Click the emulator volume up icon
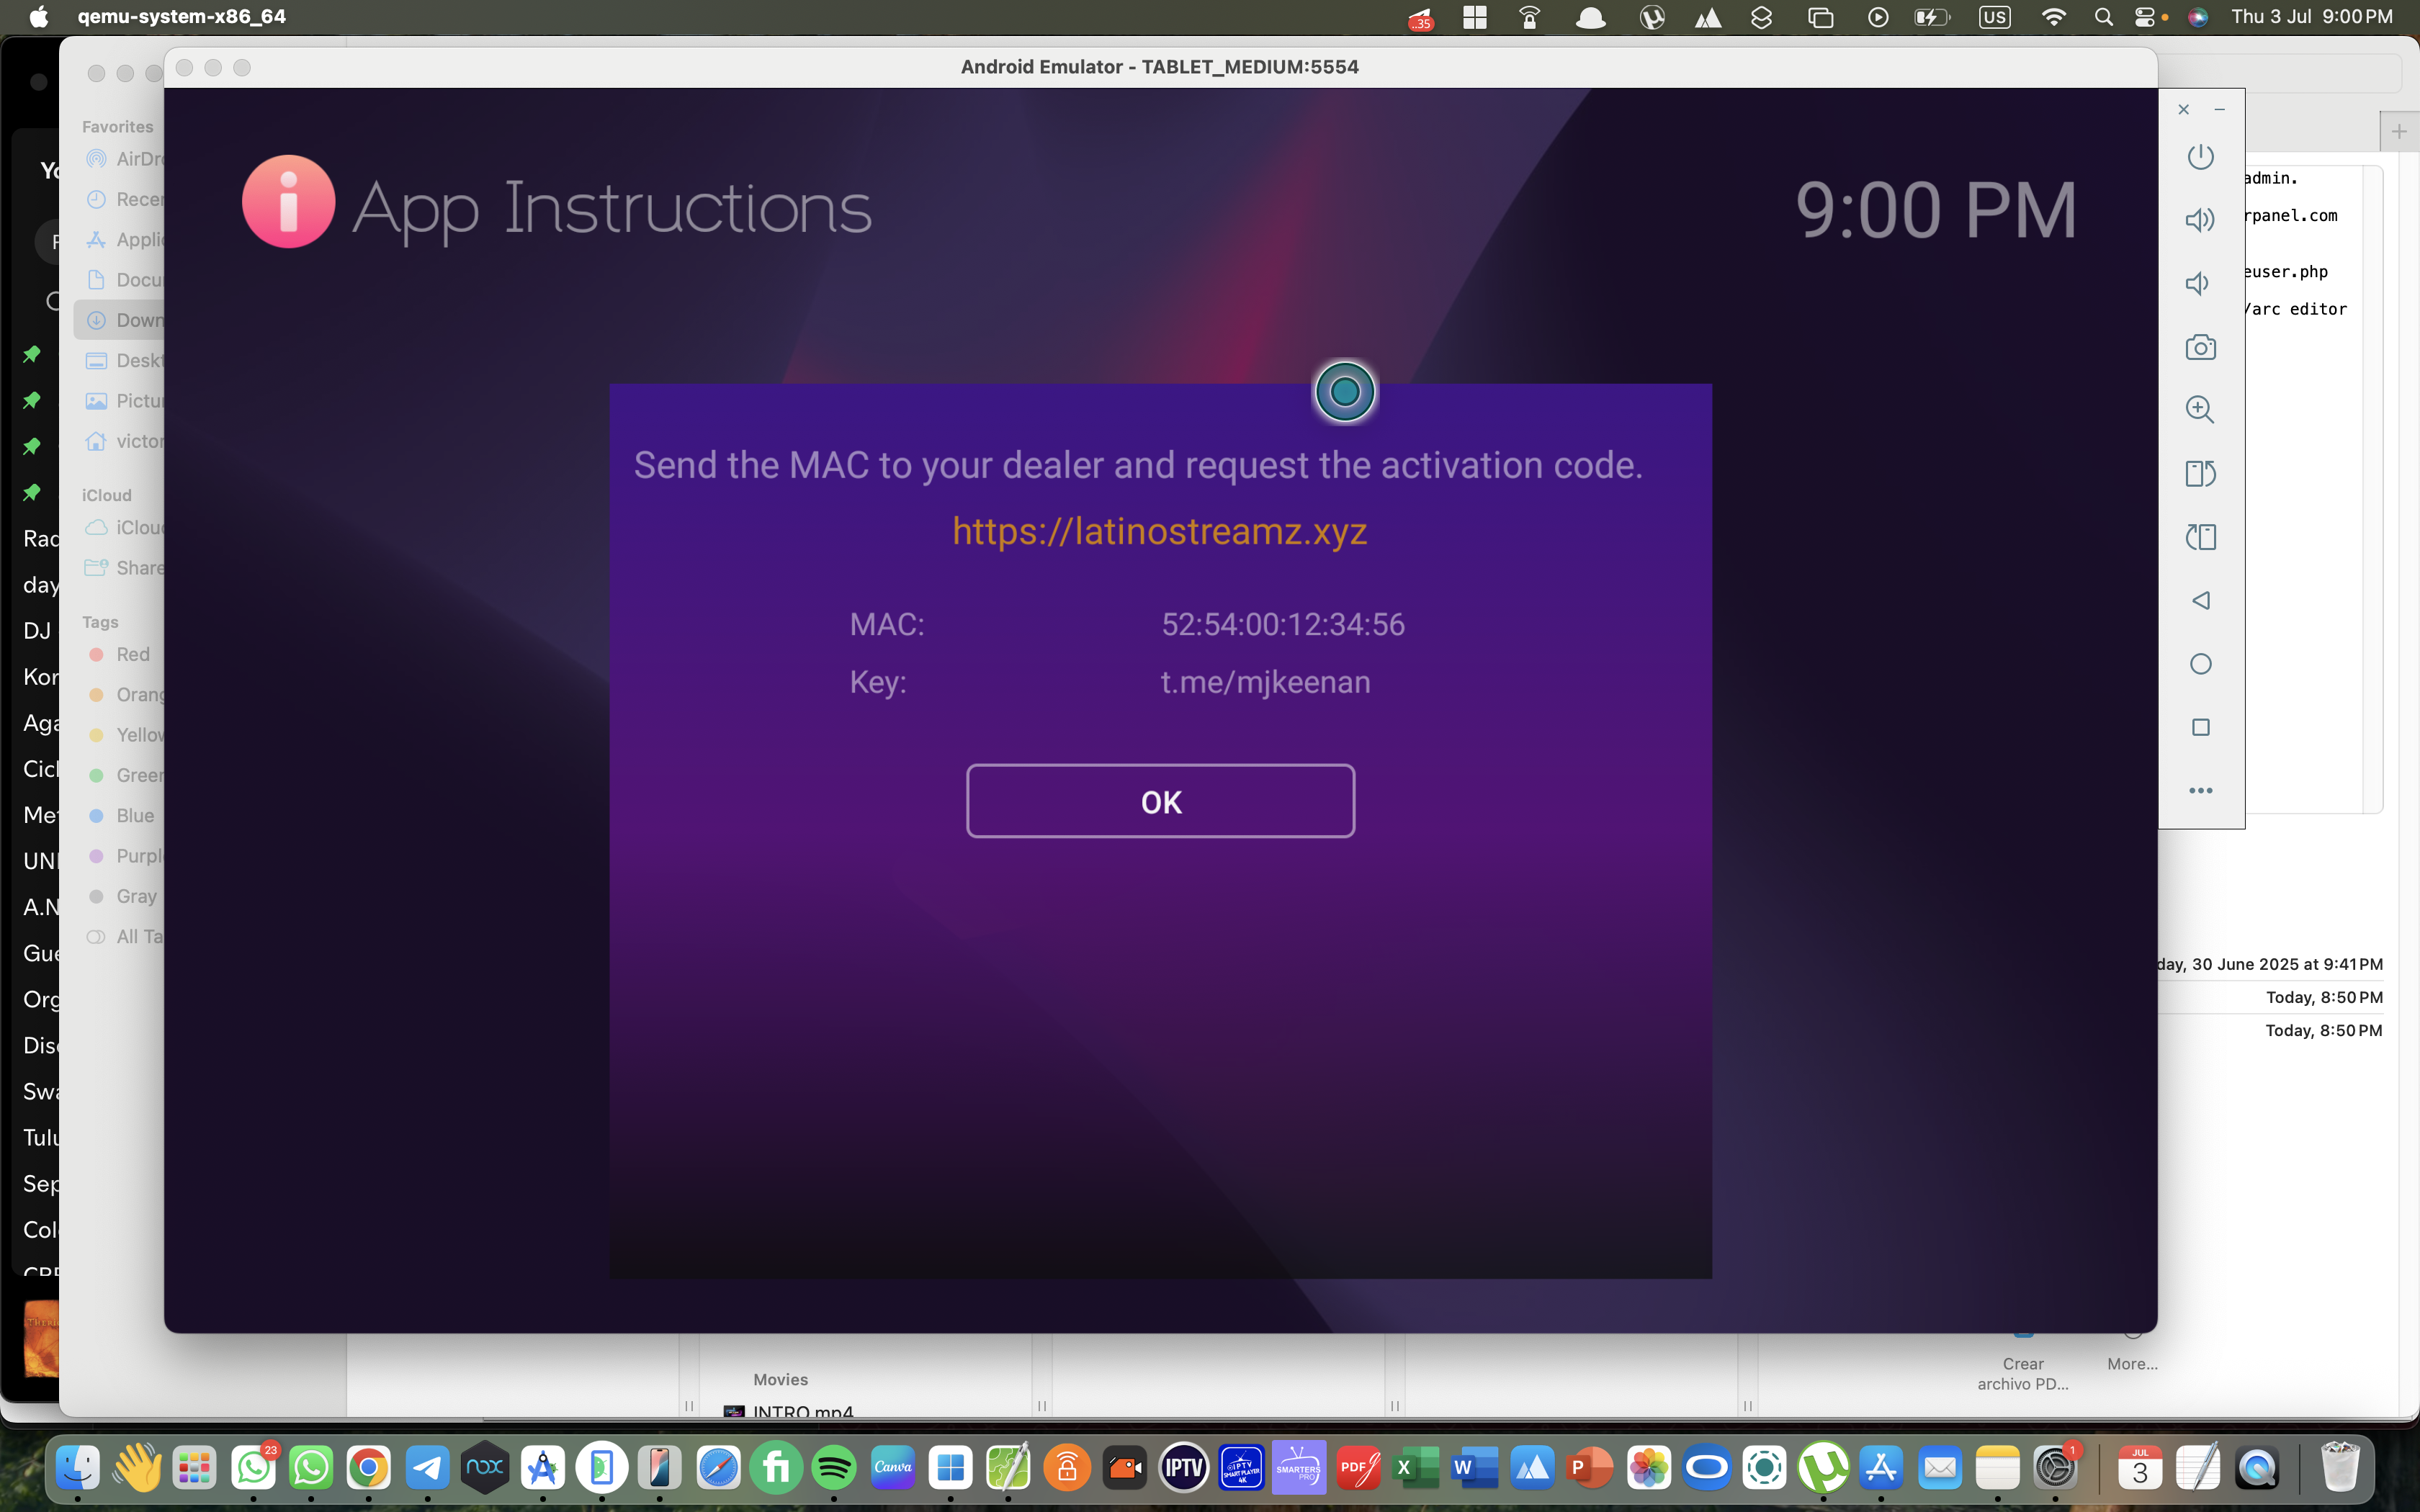This screenshot has width=2420, height=1512. point(2199,220)
